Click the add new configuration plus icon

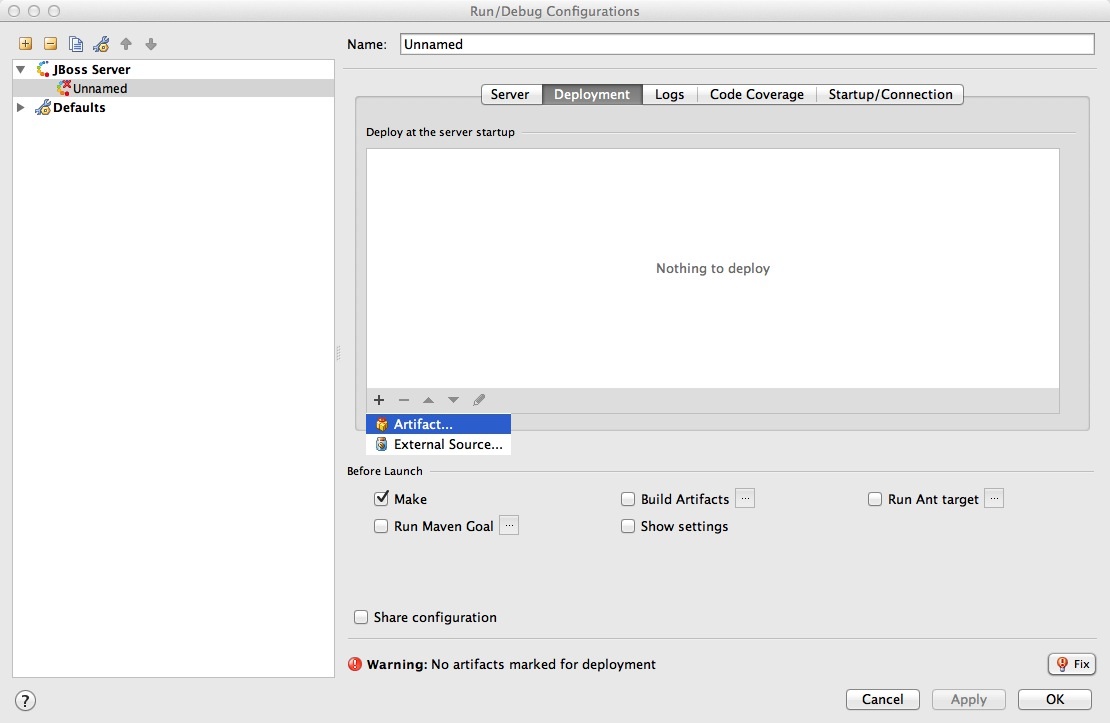pyautogui.click(x=25, y=44)
